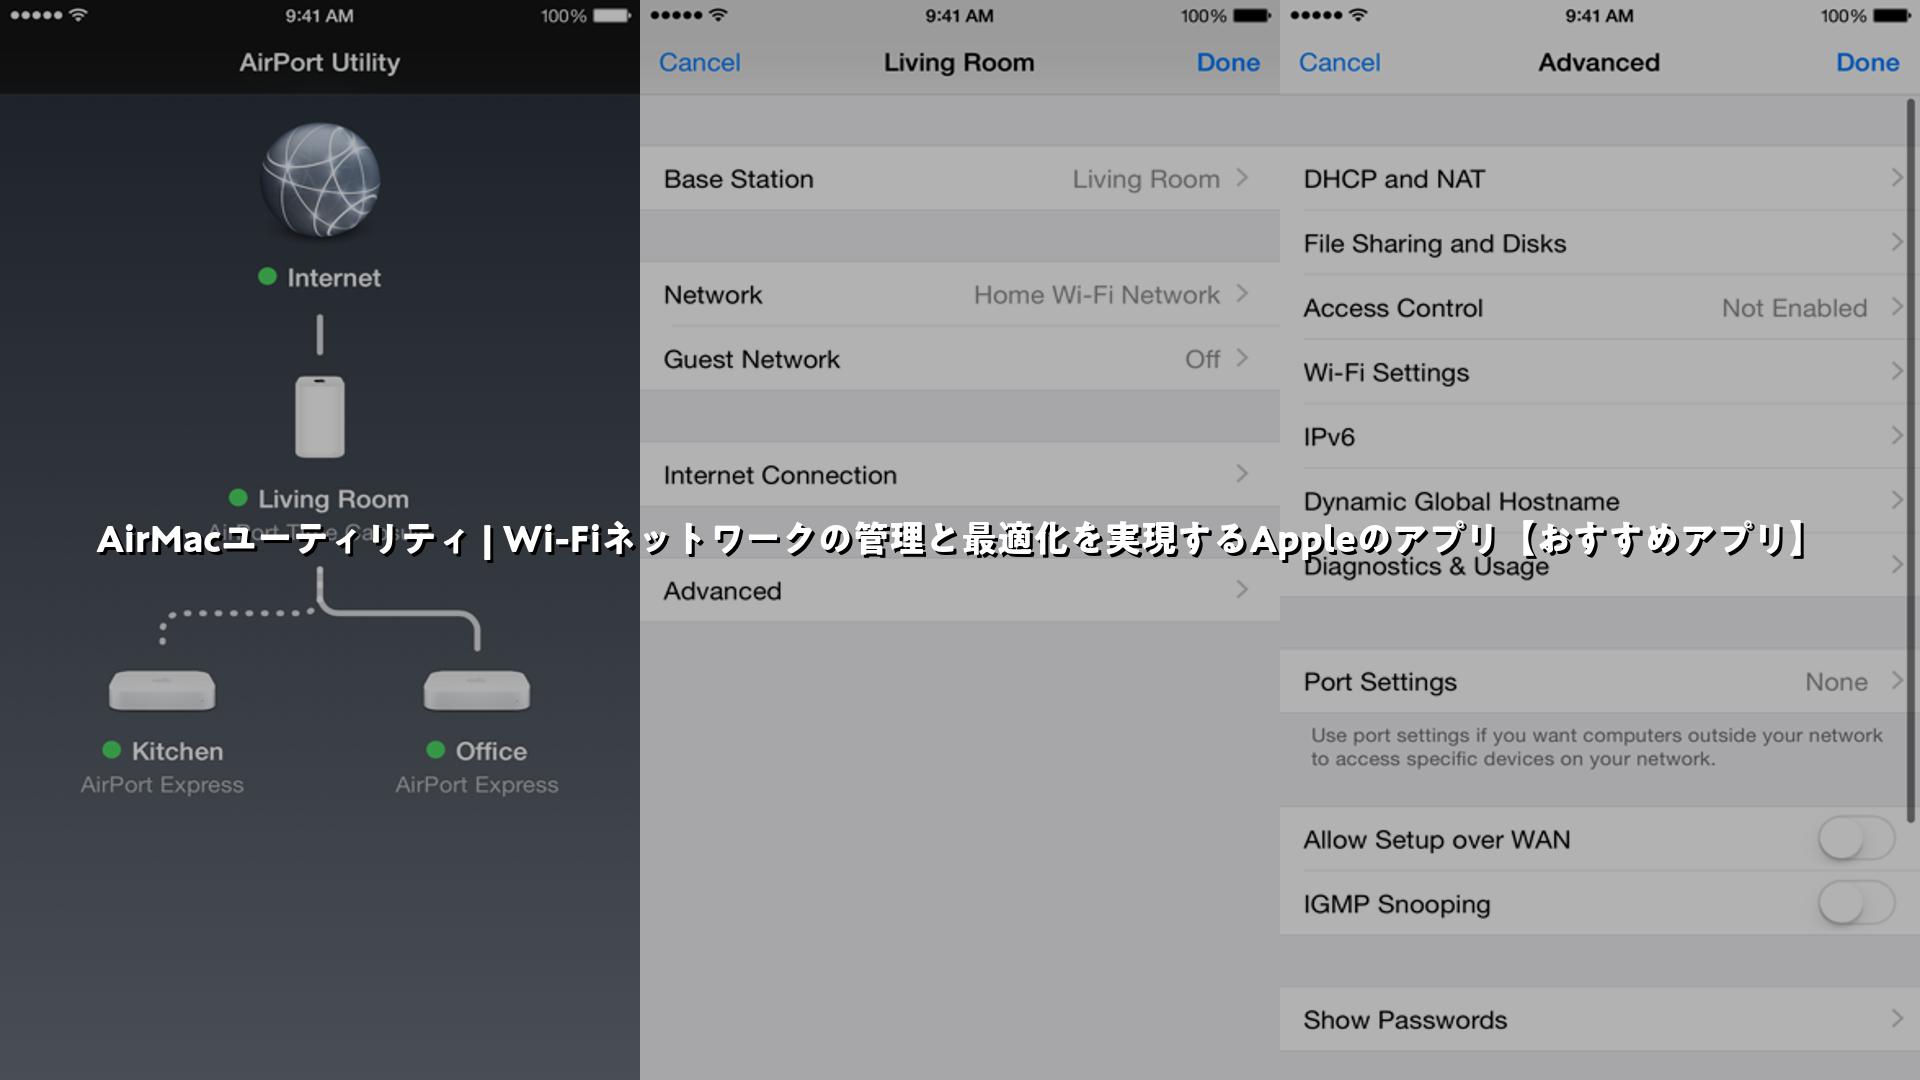This screenshot has width=1920, height=1080.
Task: Tap Cancel on the Advanced screen
Action: (x=1339, y=62)
